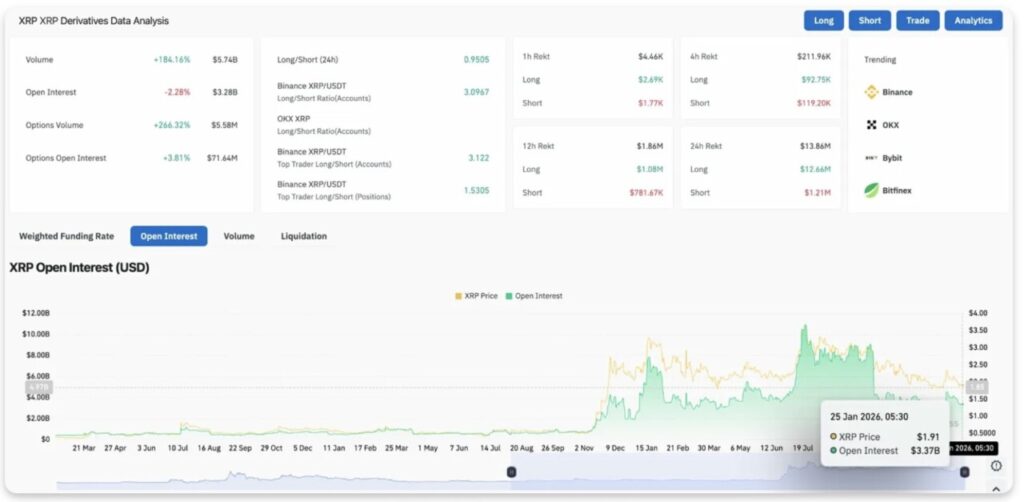Click the OKX exchange logo icon
The image size is (1024, 502).
[871, 125]
